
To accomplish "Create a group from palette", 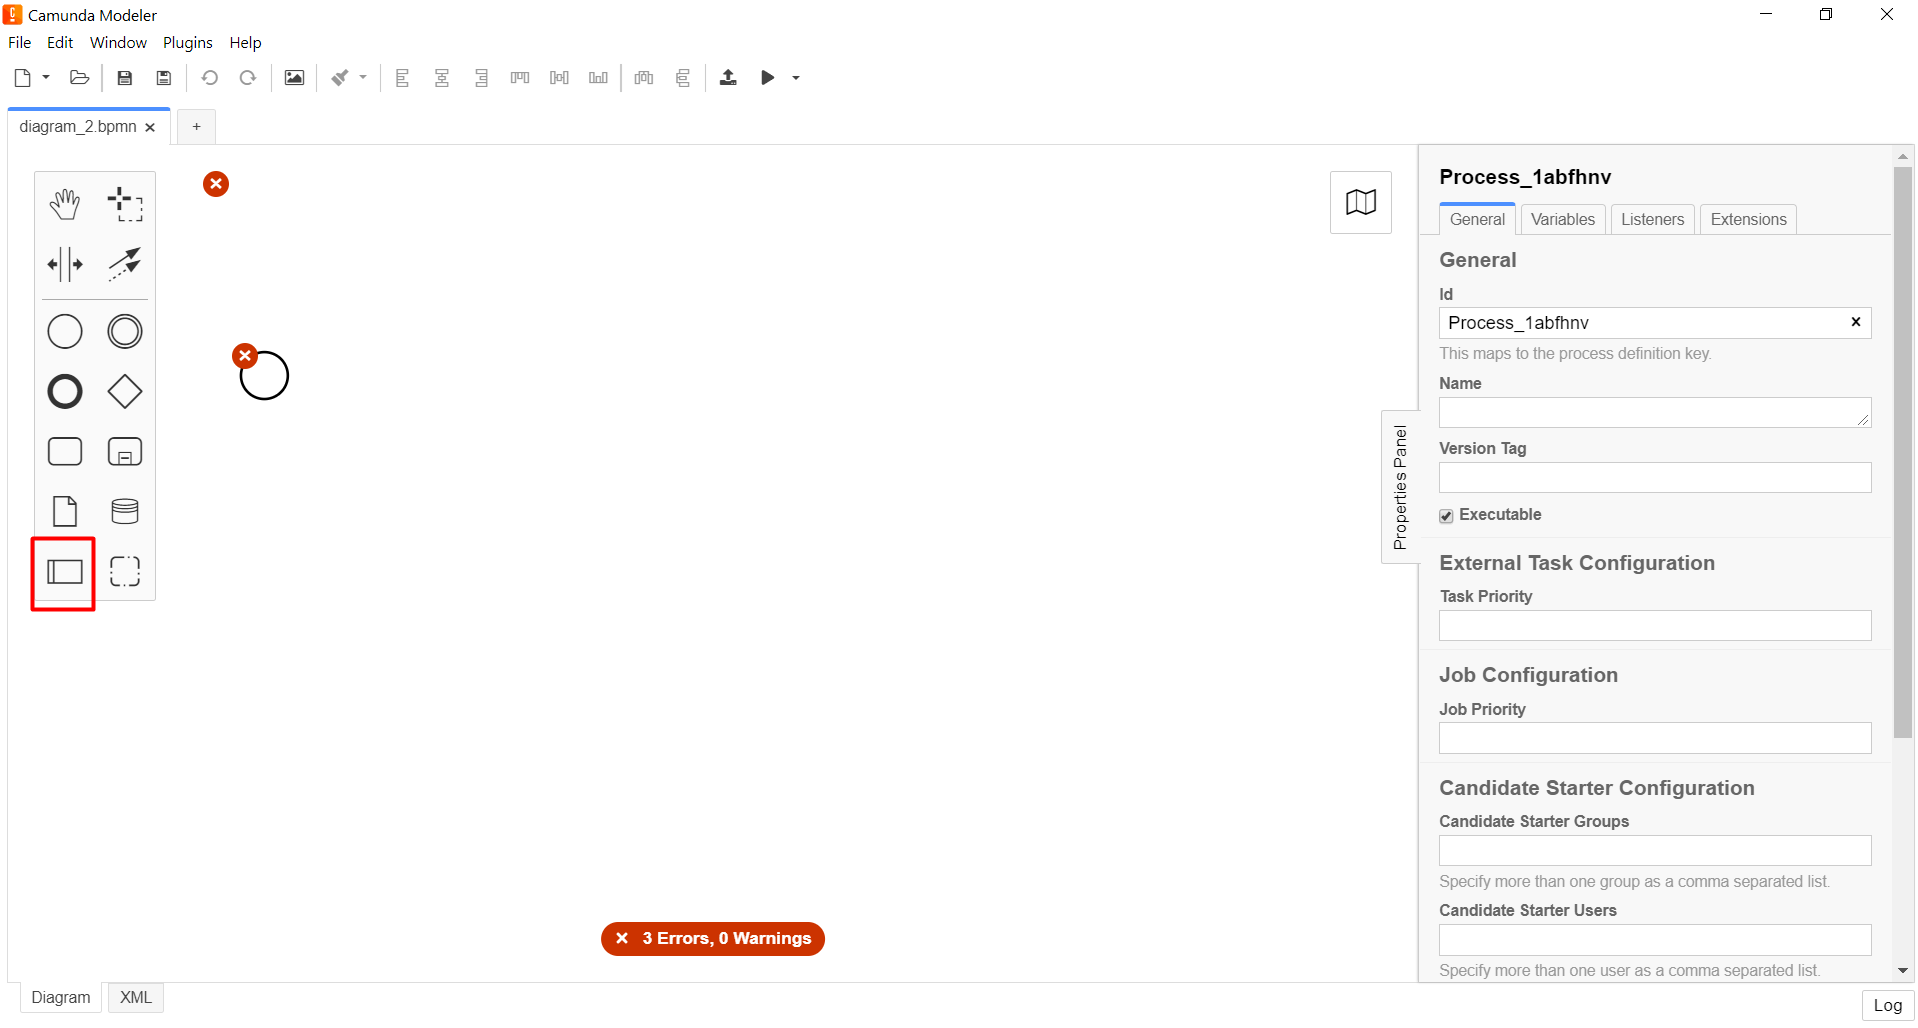I will [x=125, y=572].
